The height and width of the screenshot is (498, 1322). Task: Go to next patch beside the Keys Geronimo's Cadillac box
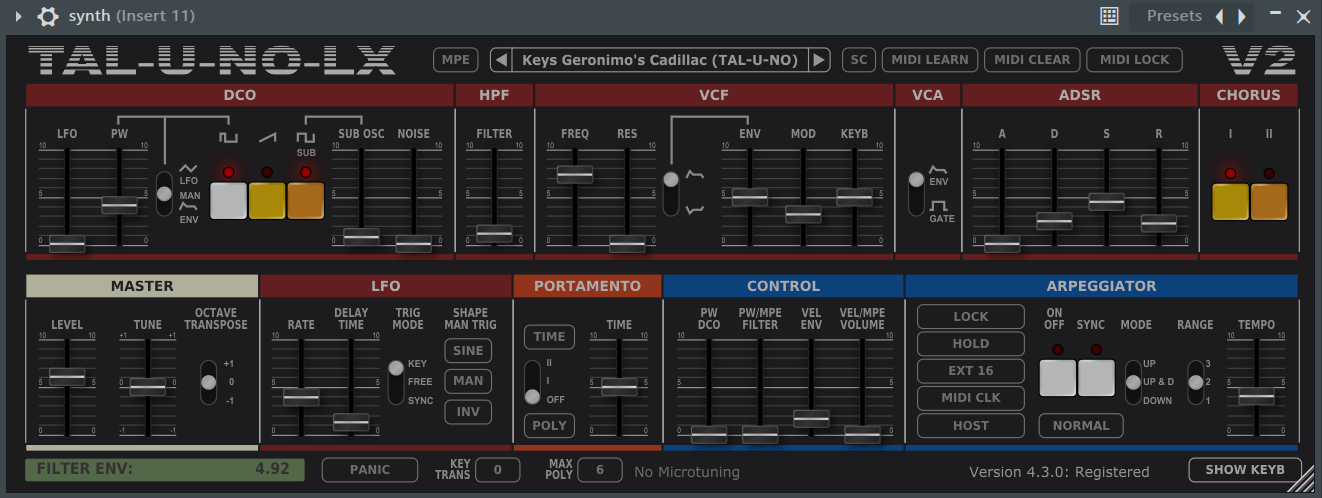(x=820, y=60)
